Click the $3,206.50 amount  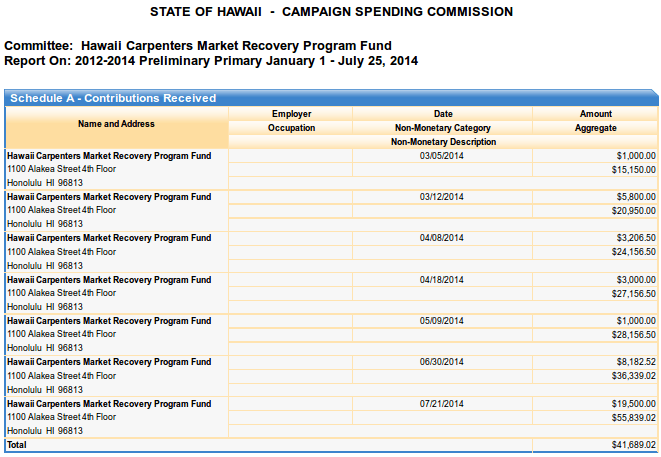pyautogui.click(x=636, y=238)
